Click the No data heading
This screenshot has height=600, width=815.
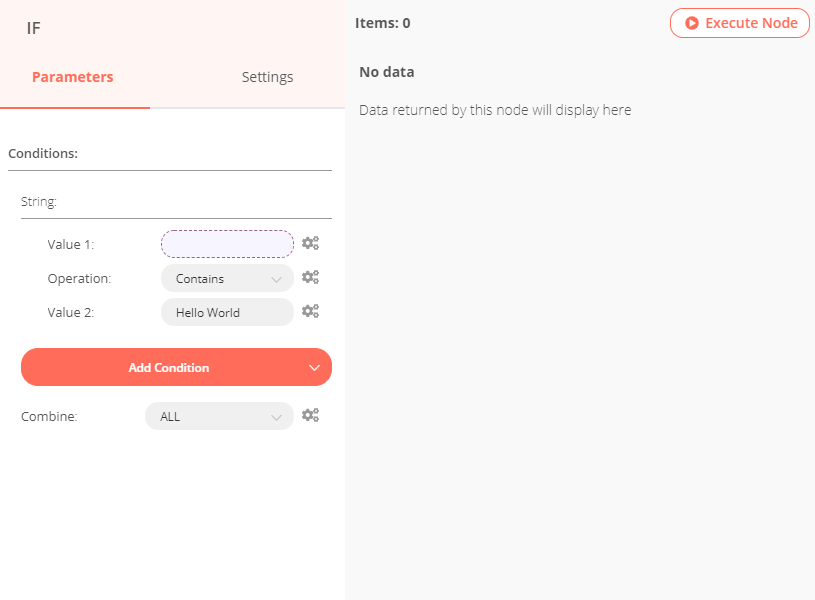(386, 72)
